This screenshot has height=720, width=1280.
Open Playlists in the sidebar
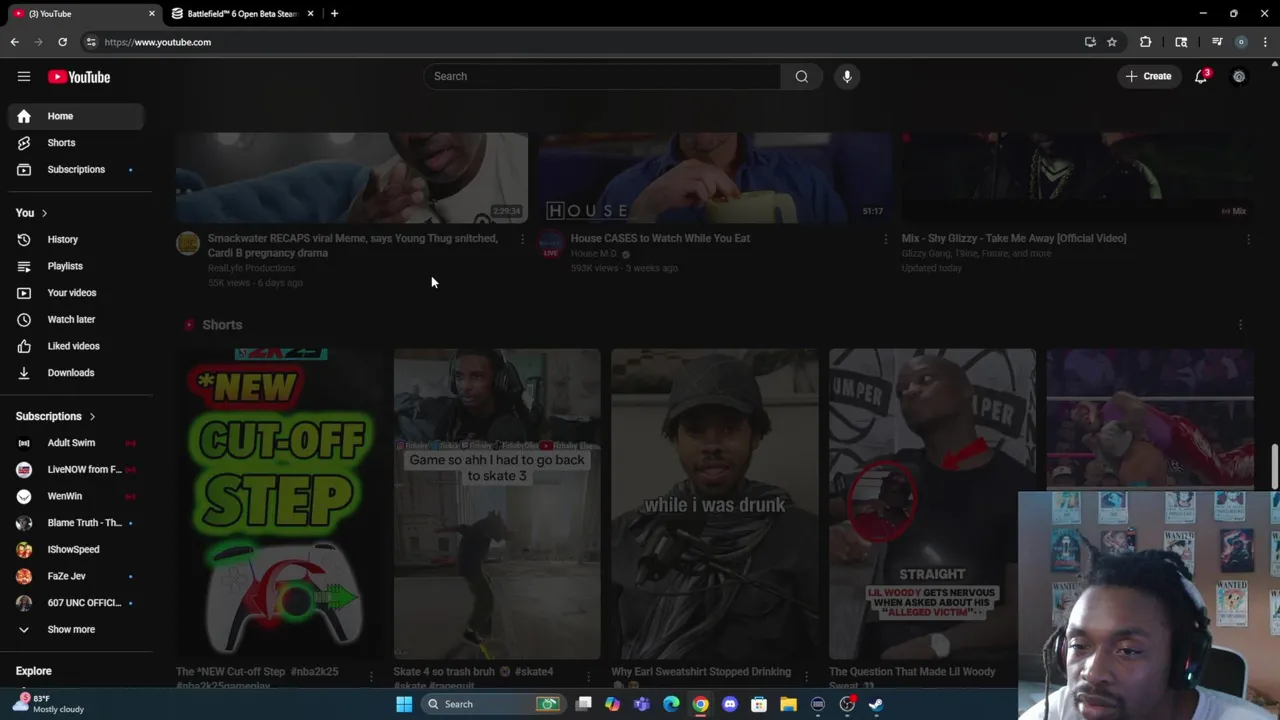tap(76, 266)
